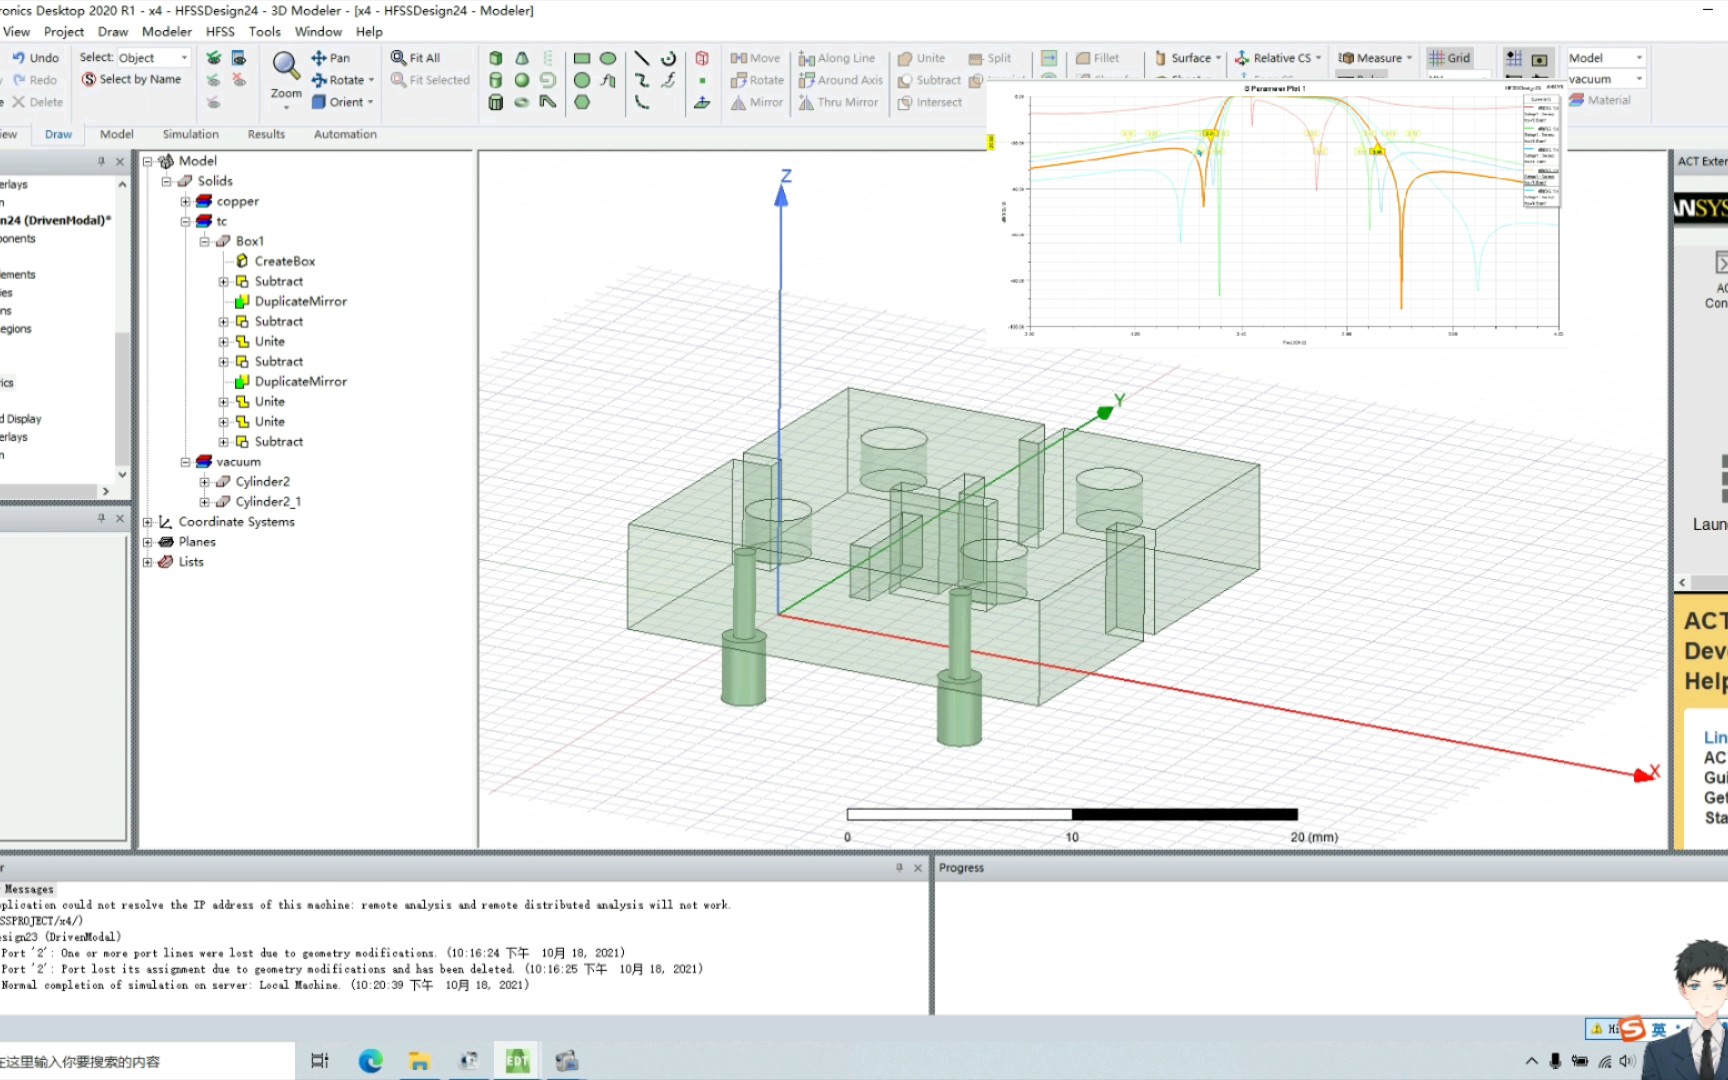Draw a center-point arc icon

(668, 58)
